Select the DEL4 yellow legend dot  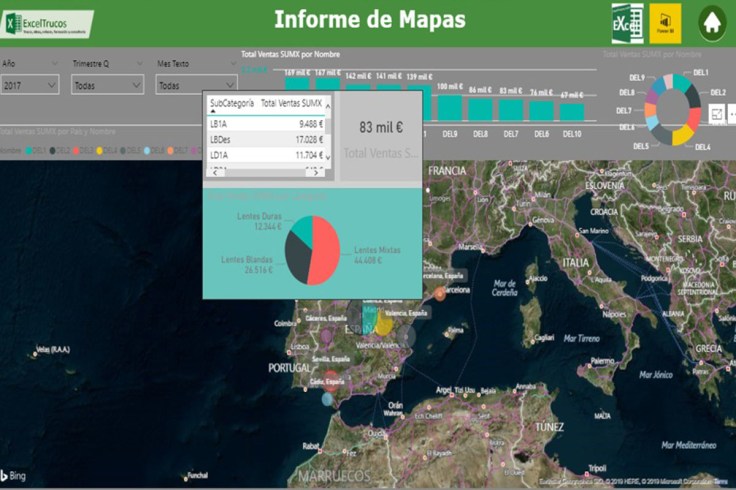100,151
